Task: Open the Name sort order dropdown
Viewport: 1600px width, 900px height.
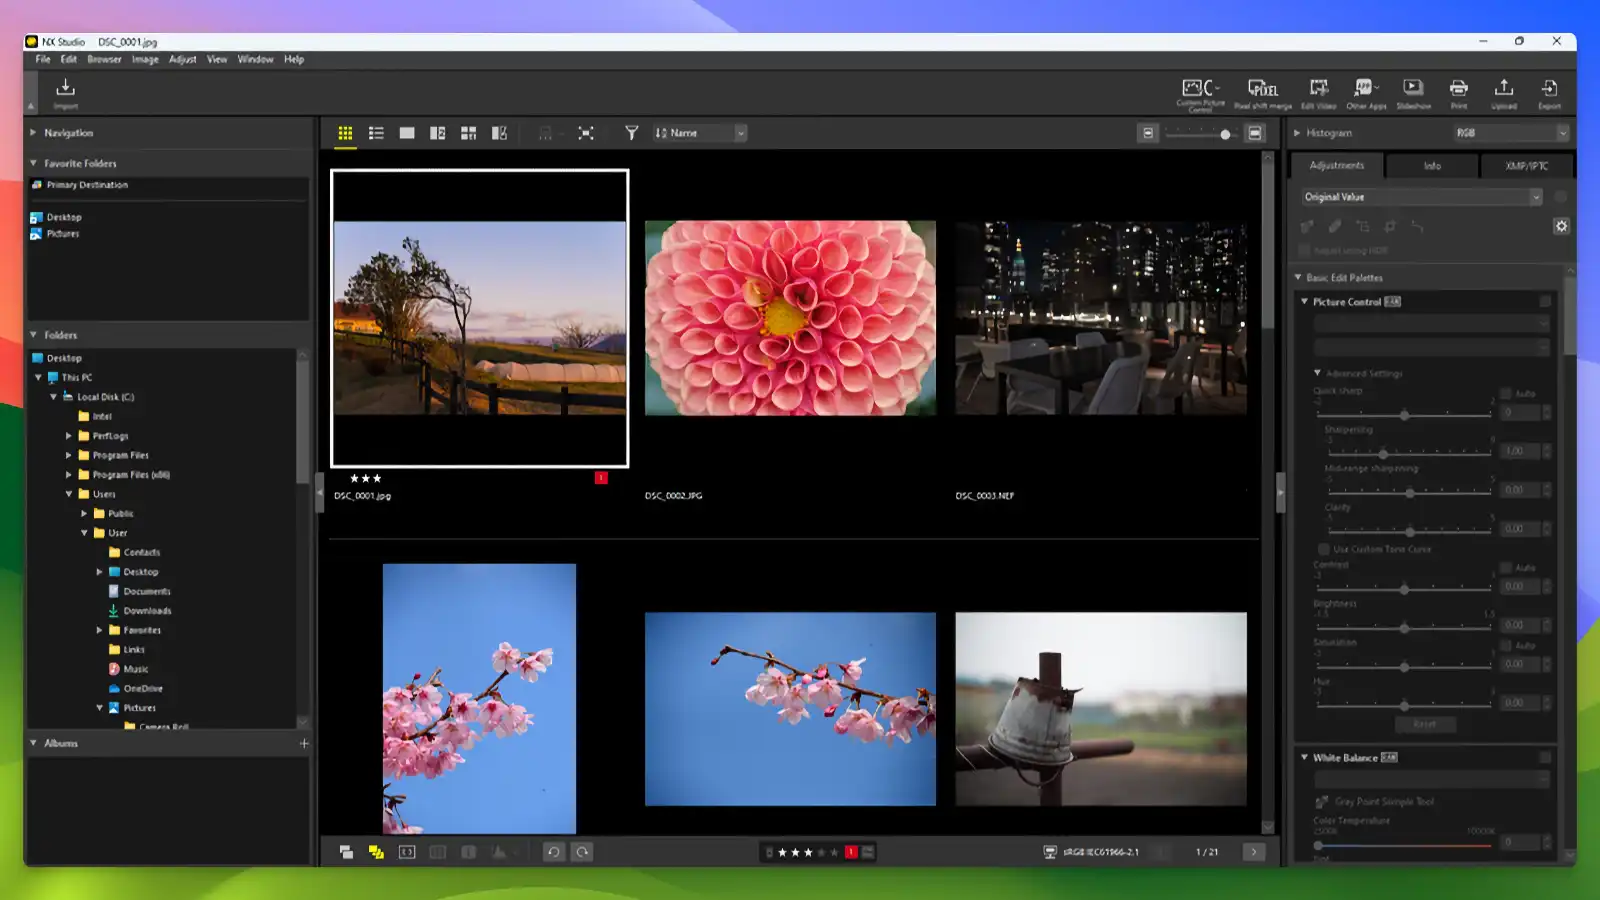Action: tap(740, 132)
